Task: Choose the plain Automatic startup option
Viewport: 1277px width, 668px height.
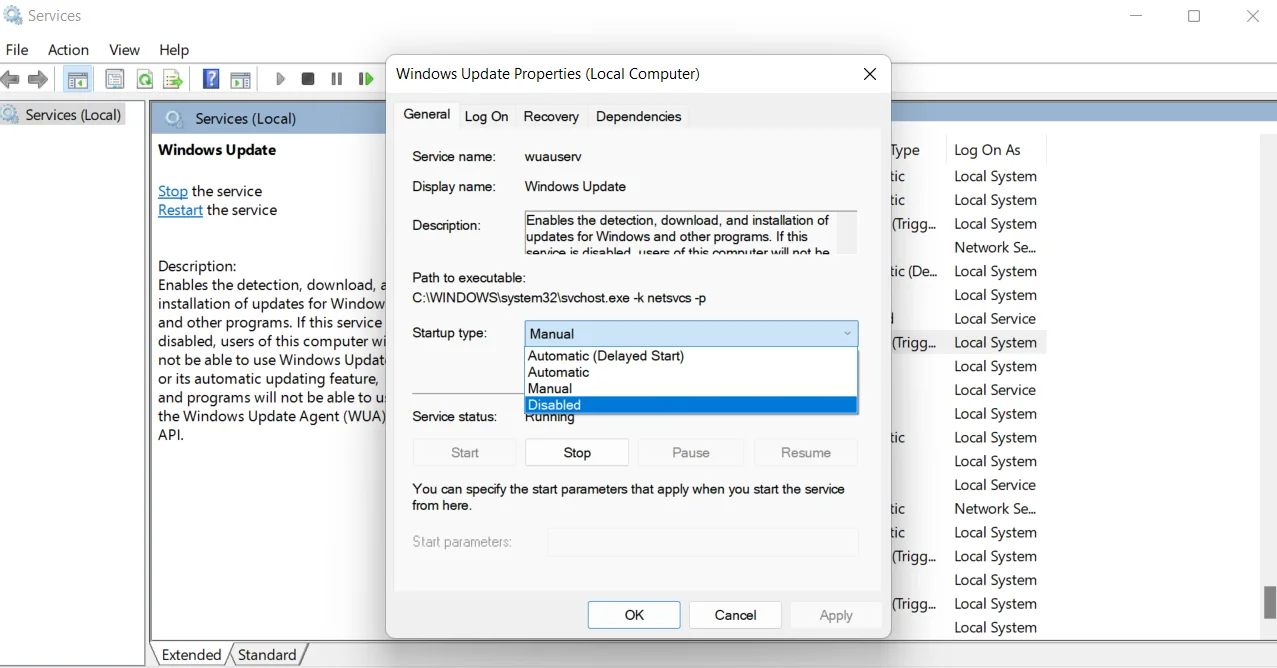Action: click(x=691, y=372)
